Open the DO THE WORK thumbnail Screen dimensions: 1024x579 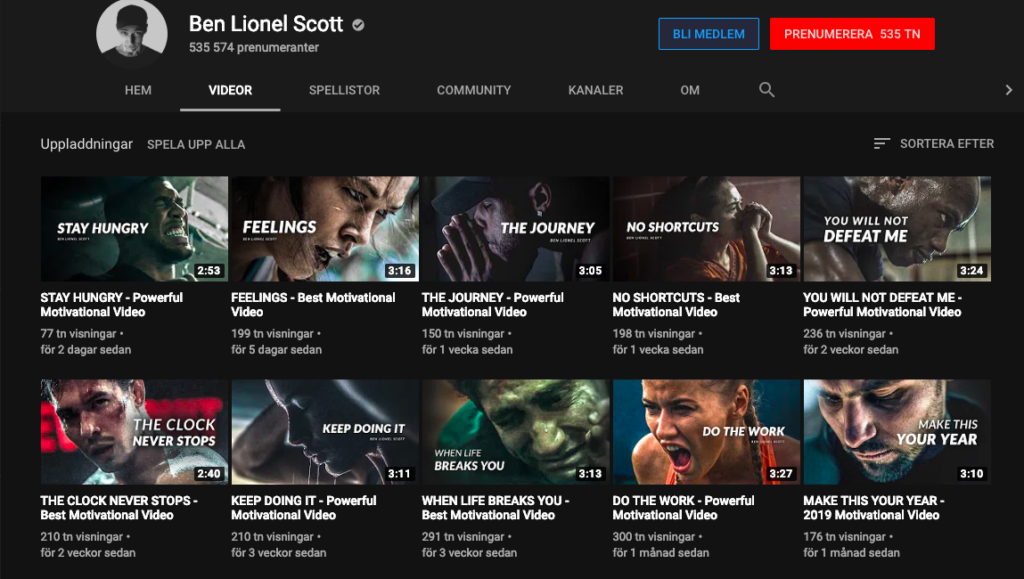[x=706, y=432]
